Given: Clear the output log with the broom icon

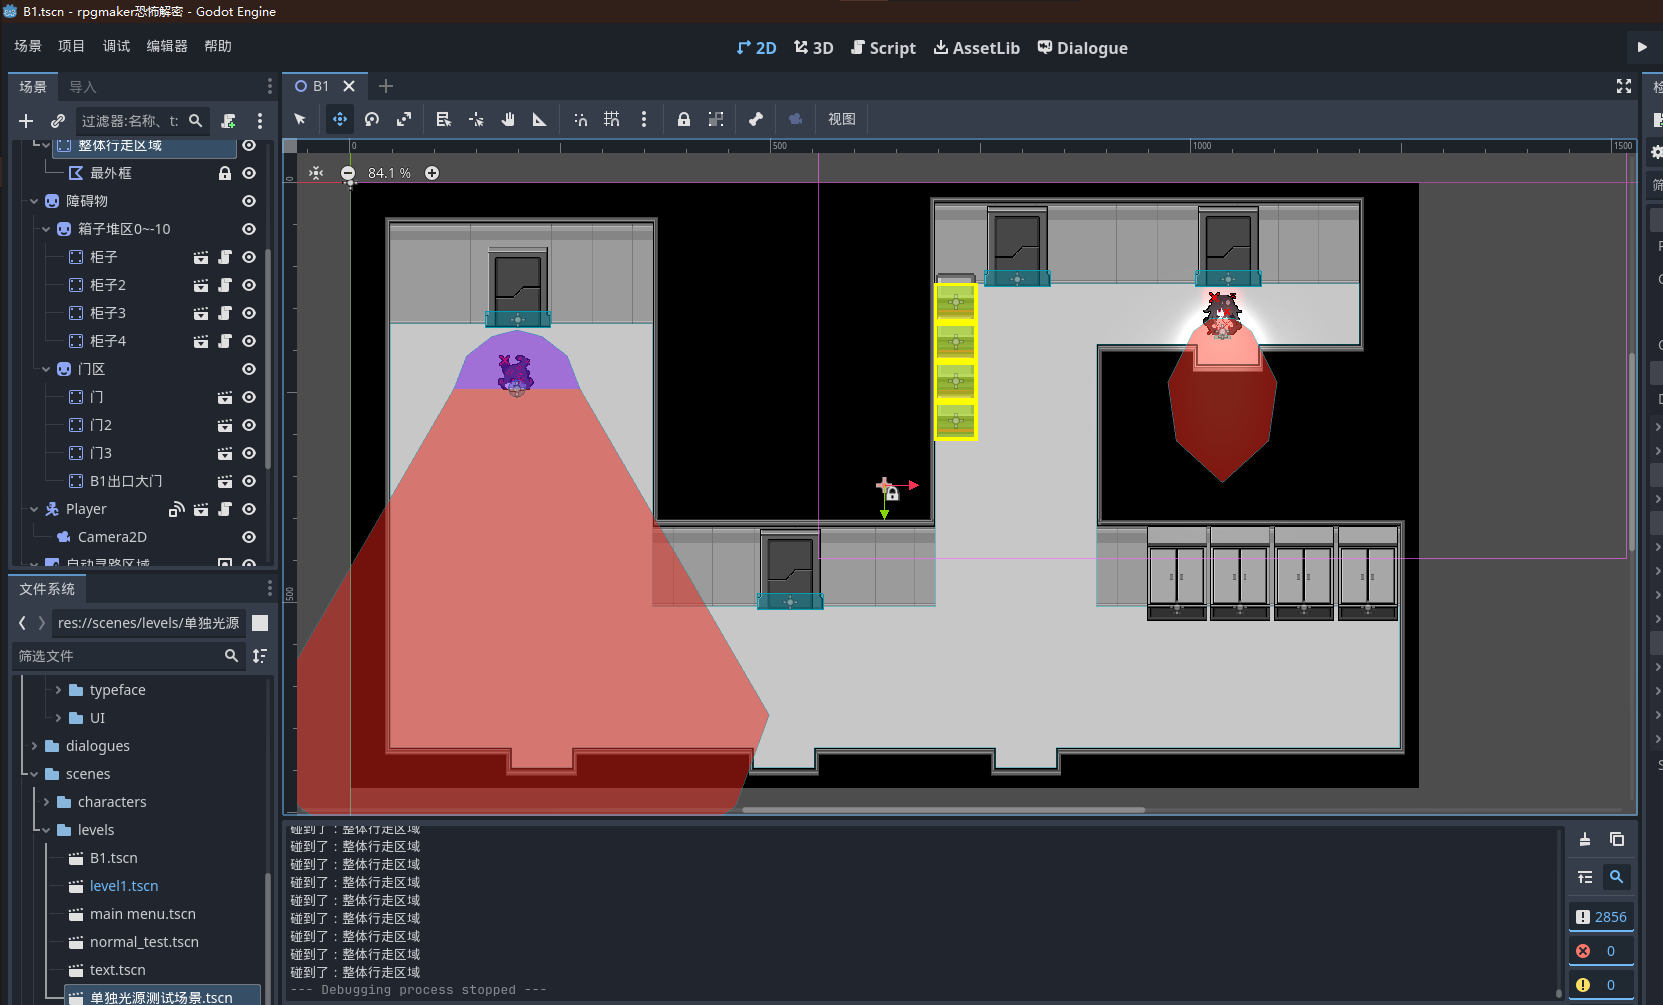Looking at the screenshot, I should click(1585, 839).
